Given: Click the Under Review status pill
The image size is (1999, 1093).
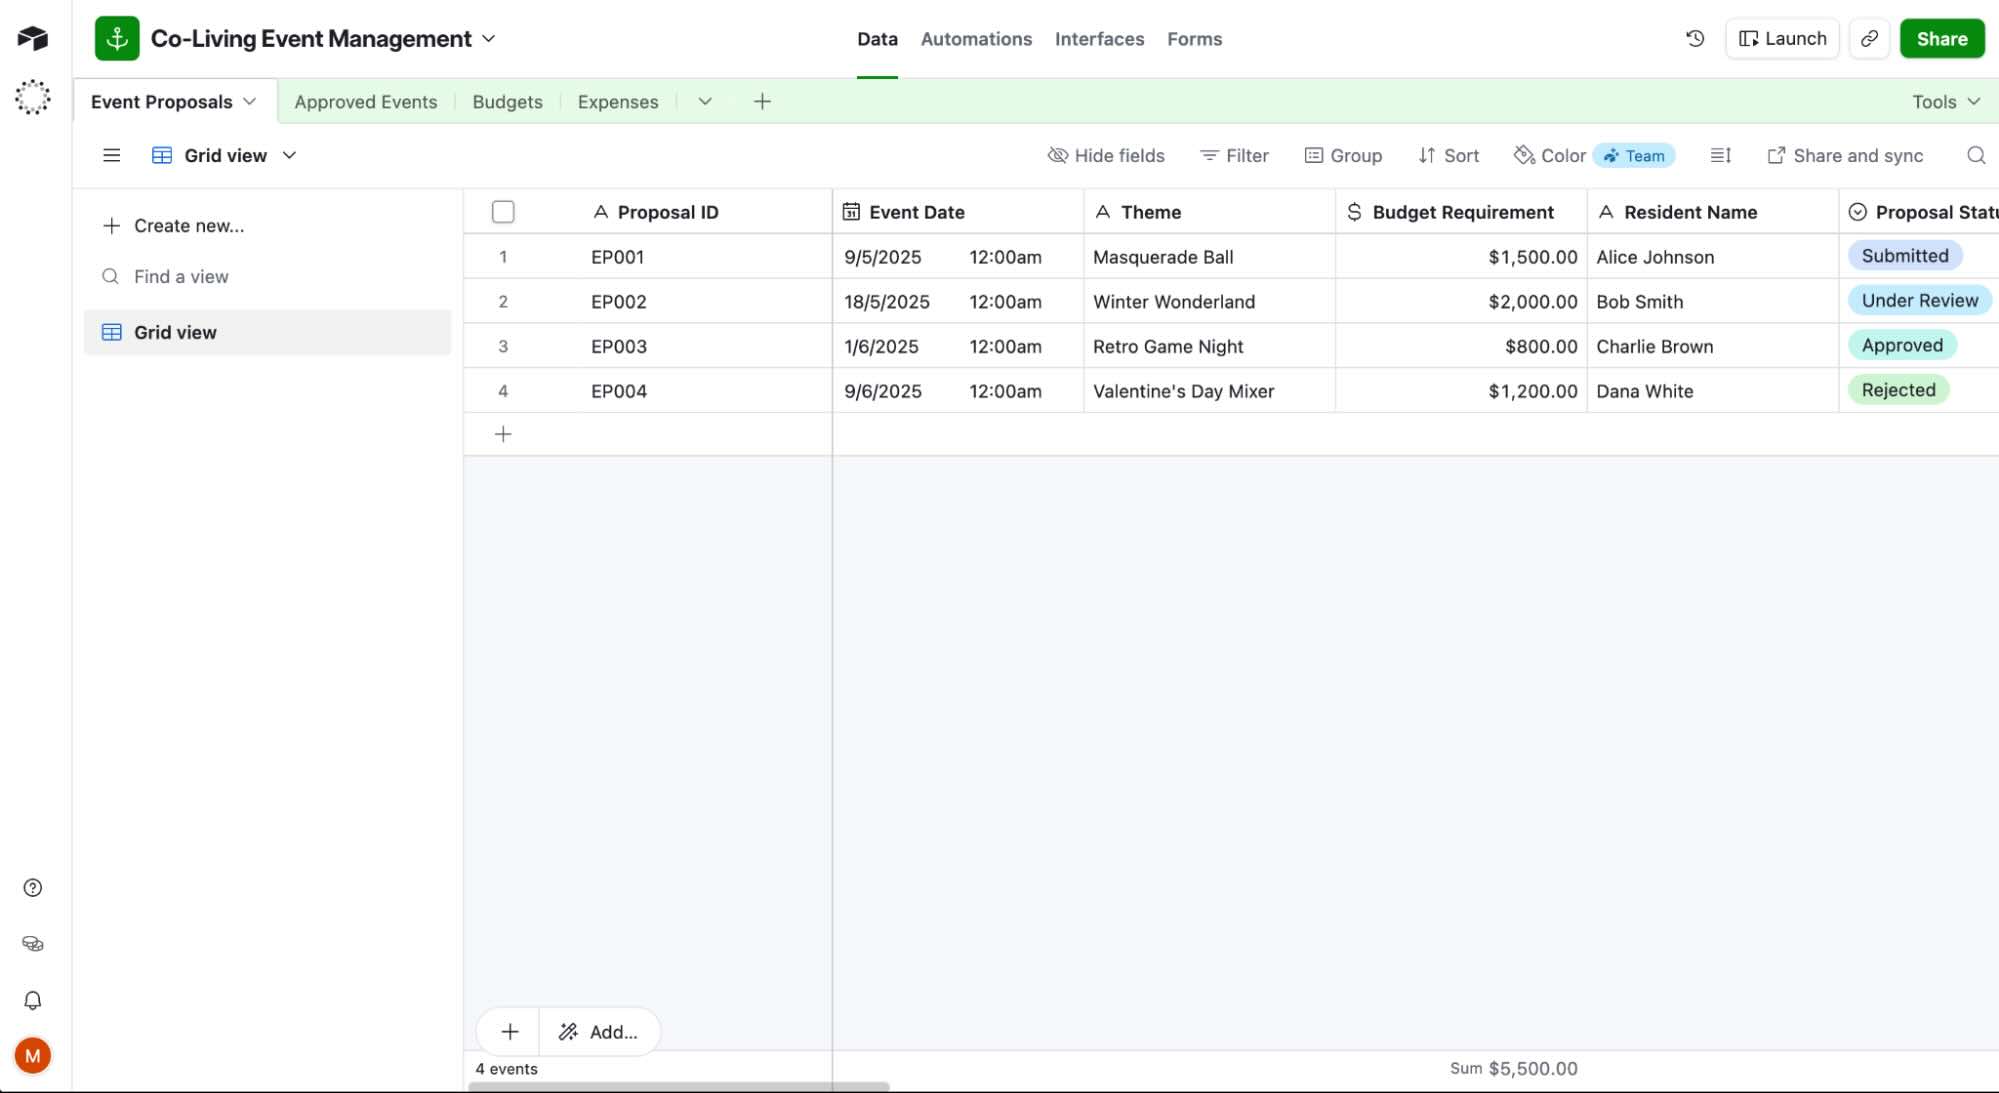Looking at the screenshot, I should click(x=1919, y=301).
